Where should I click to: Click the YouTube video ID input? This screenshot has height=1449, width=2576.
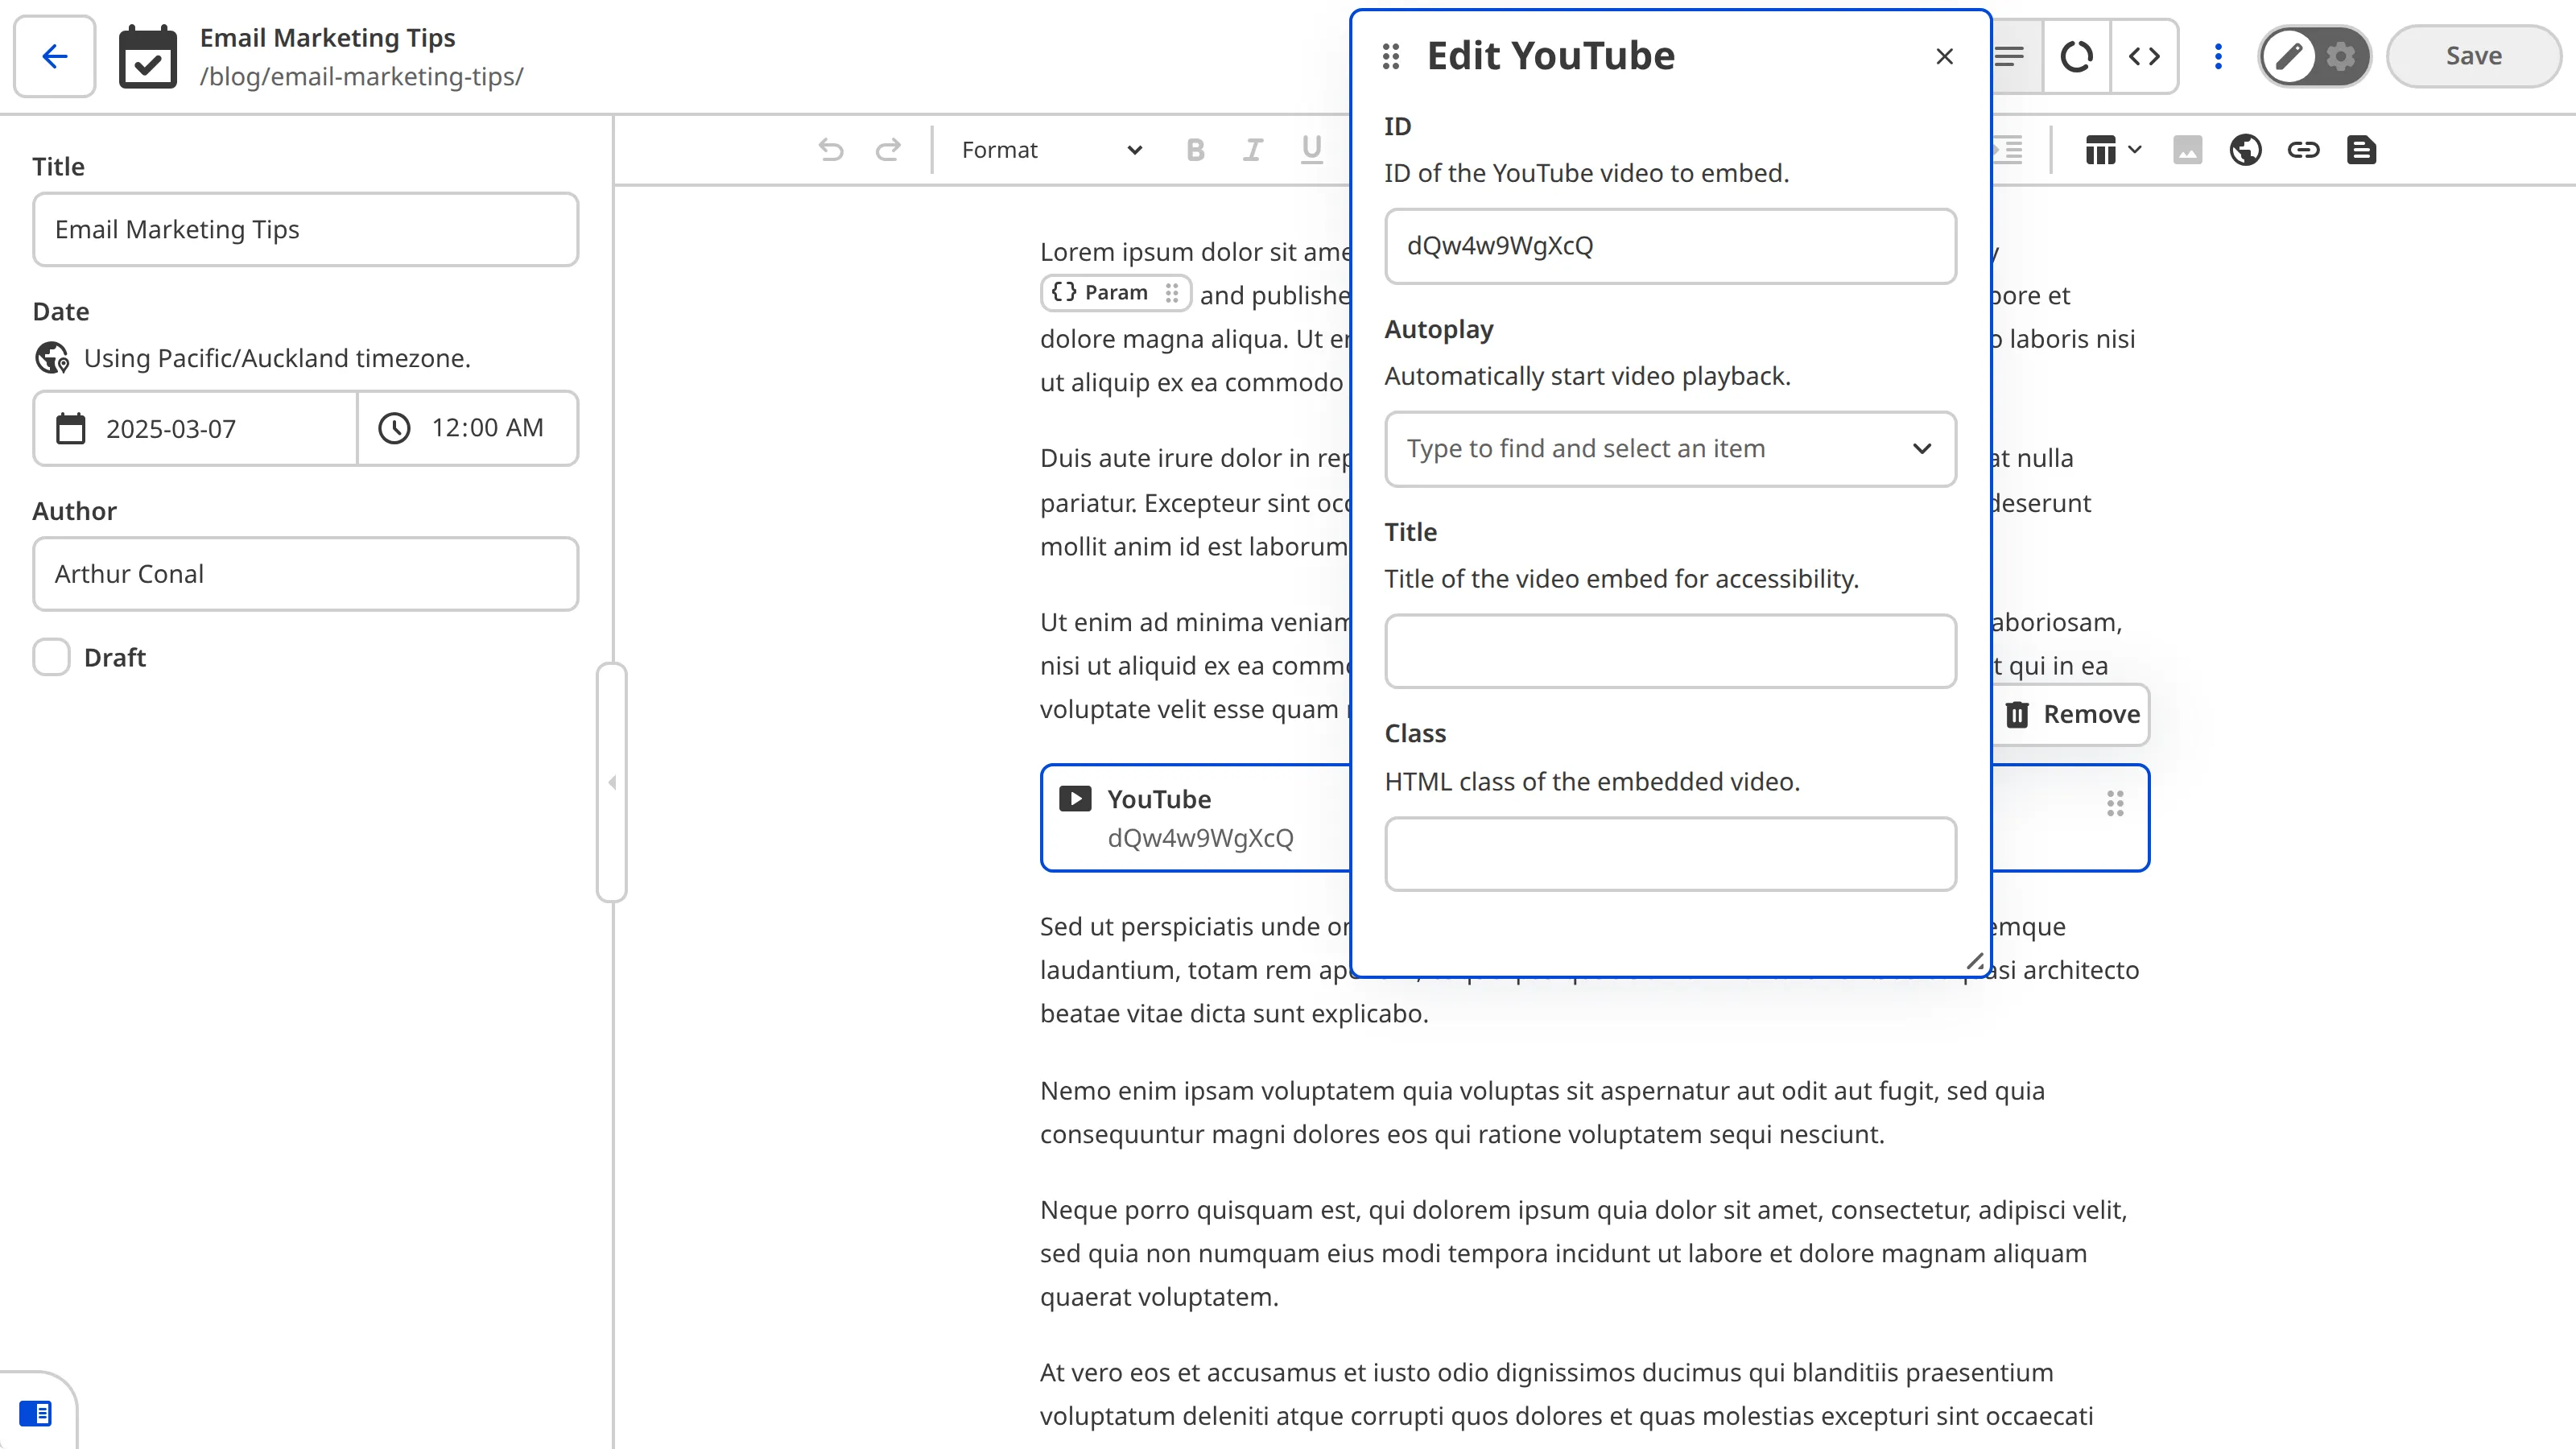tap(1670, 246)
